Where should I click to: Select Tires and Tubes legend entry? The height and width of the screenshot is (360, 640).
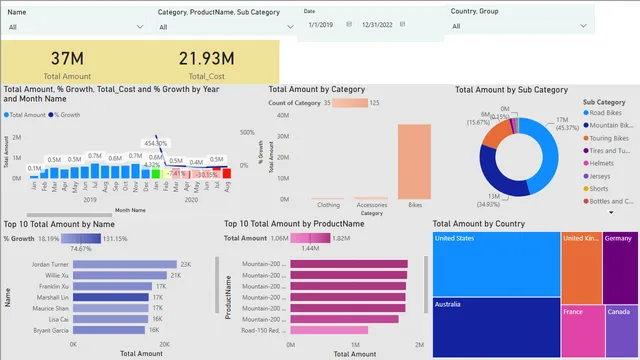click(x=607, y=151)
